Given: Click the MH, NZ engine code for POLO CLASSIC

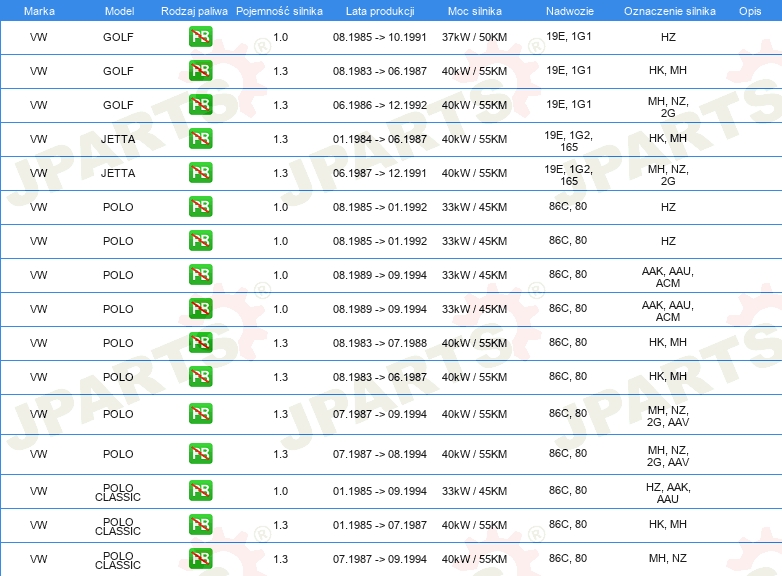Looking at the screenshot, I should pos(668,559).
